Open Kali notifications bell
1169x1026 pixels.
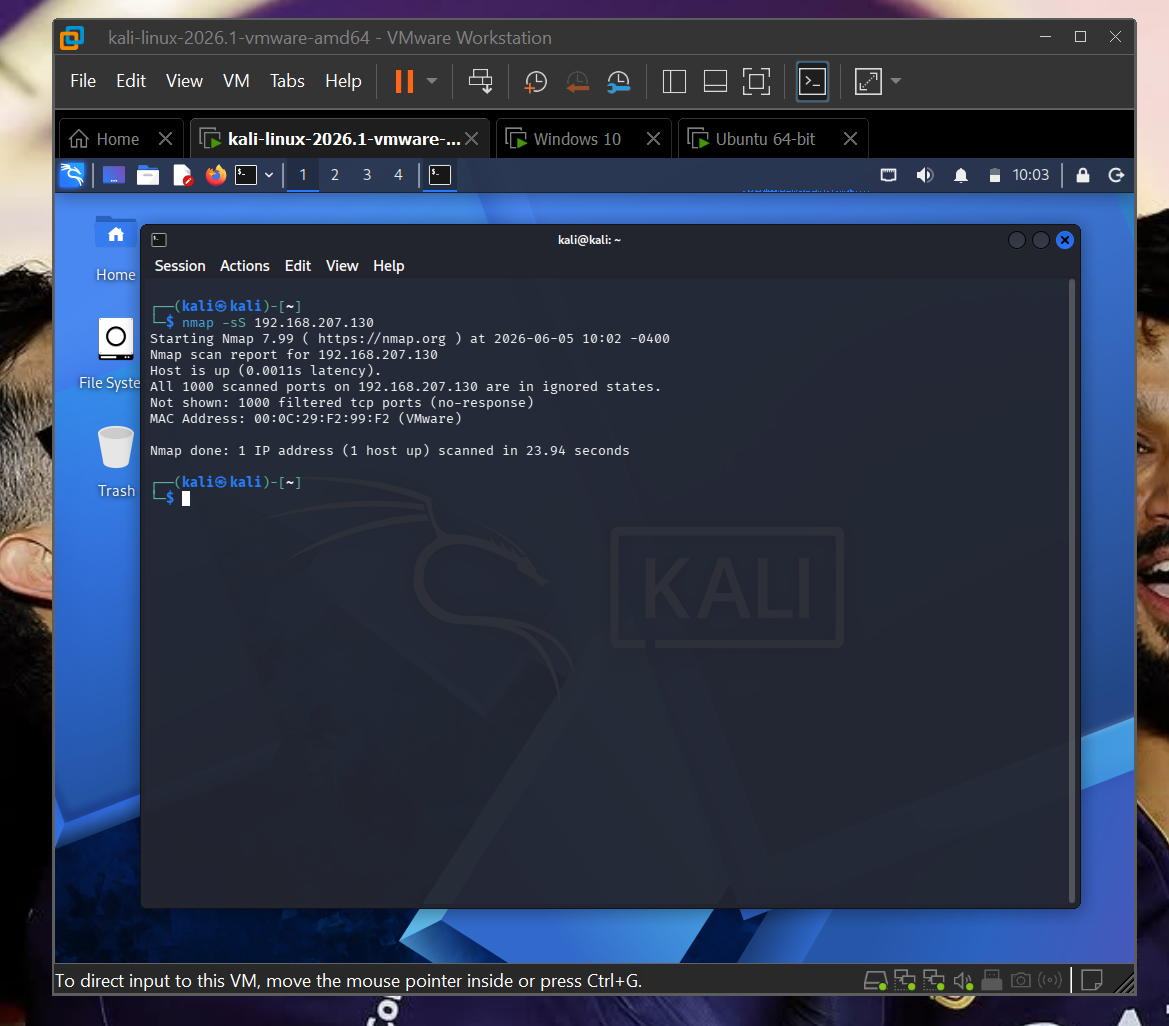click(961, 175)
